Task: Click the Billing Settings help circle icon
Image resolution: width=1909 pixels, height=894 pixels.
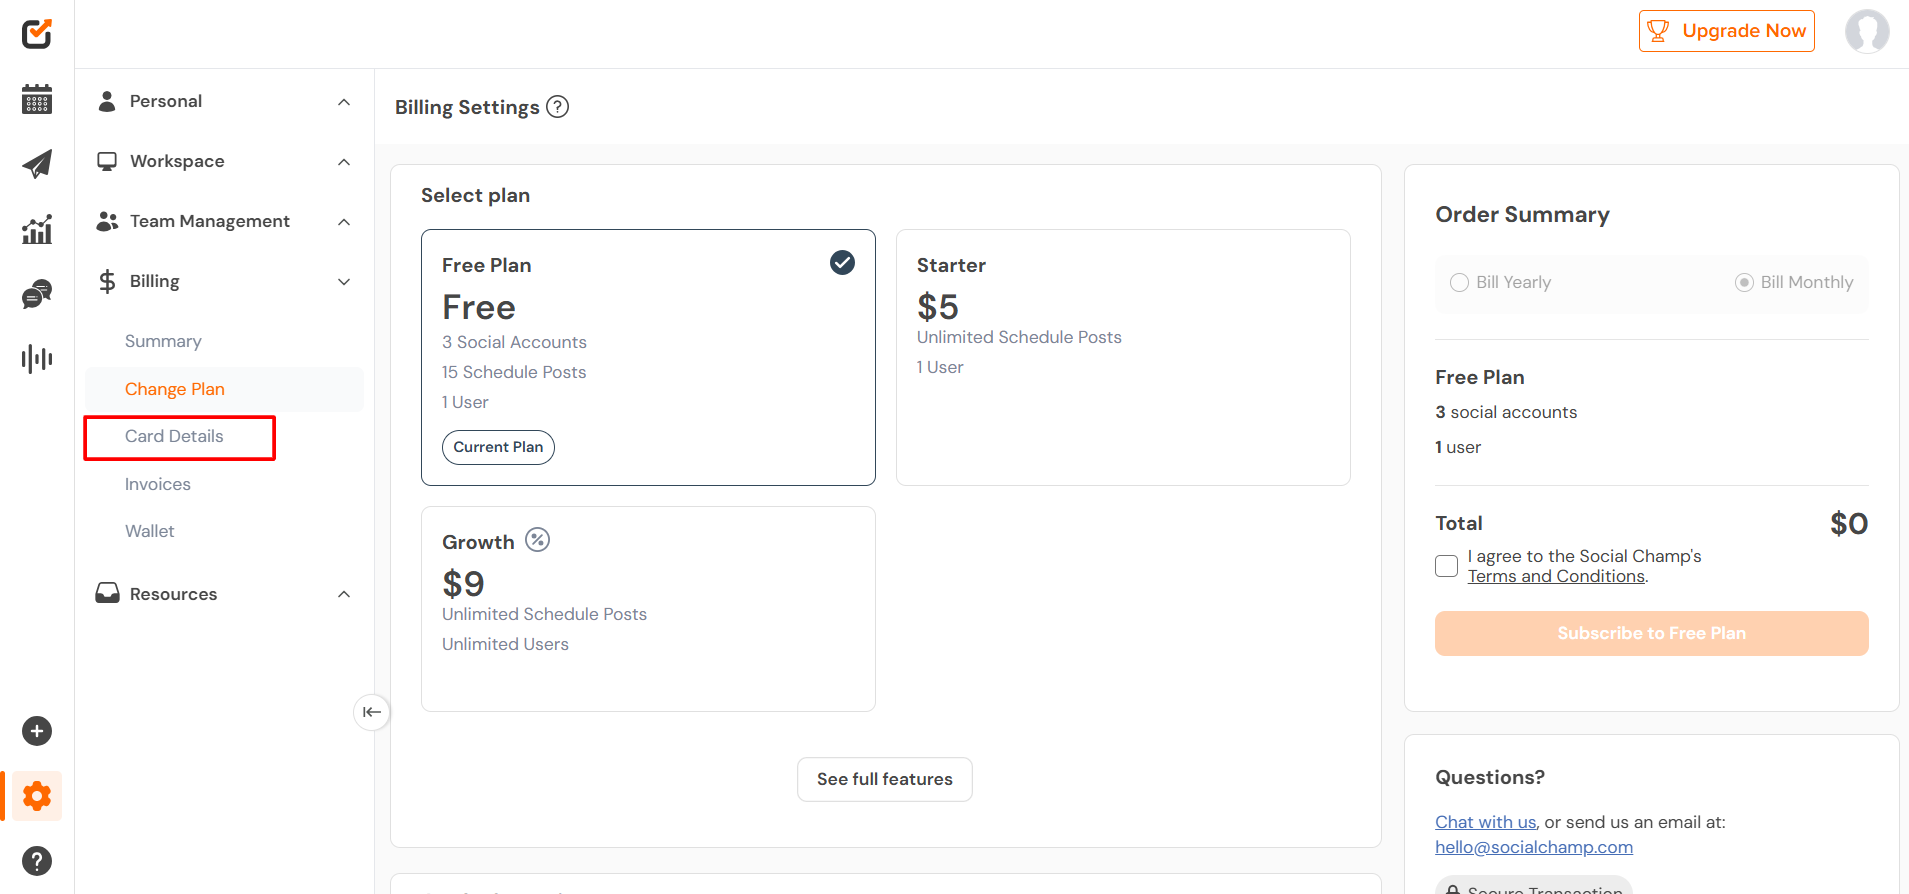Action: coord(558,107)
